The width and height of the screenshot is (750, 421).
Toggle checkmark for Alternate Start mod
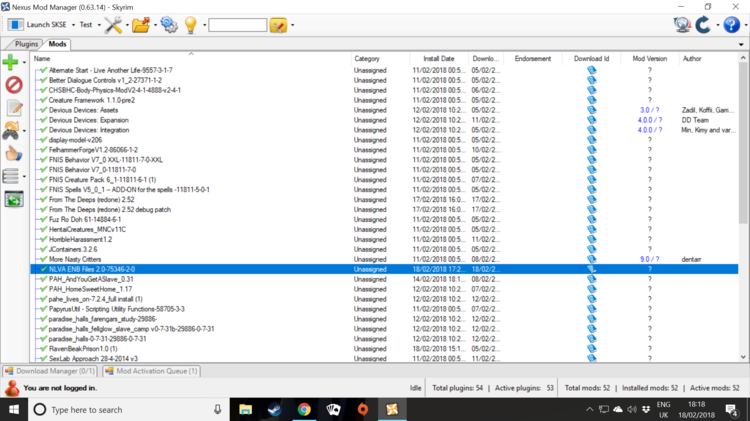[44, 70]
